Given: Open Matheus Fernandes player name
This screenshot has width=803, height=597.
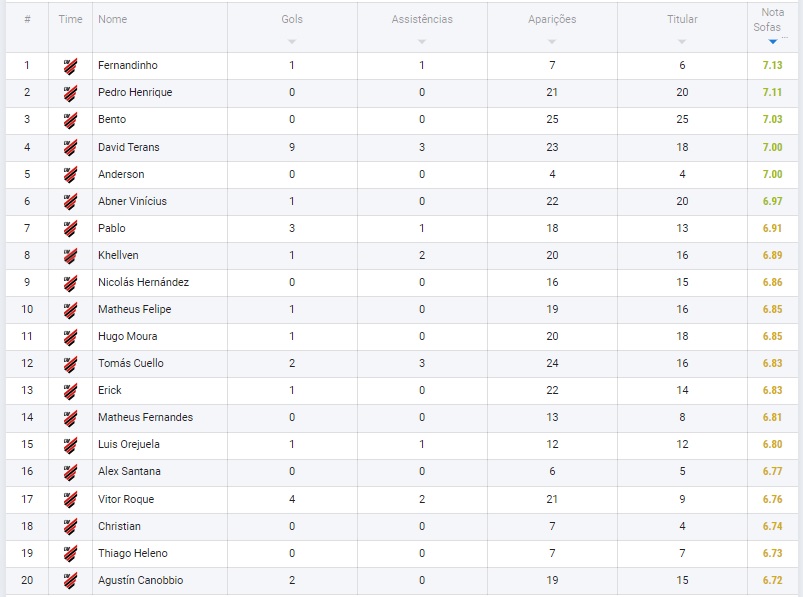Looking at the screenshot, I should (145, 417).
